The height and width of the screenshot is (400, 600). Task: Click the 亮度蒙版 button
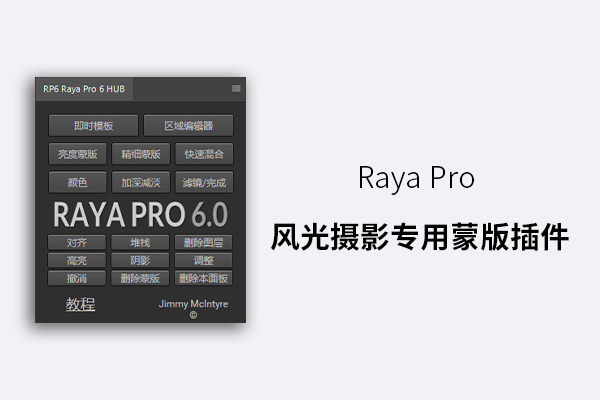[x=77, y=154]
